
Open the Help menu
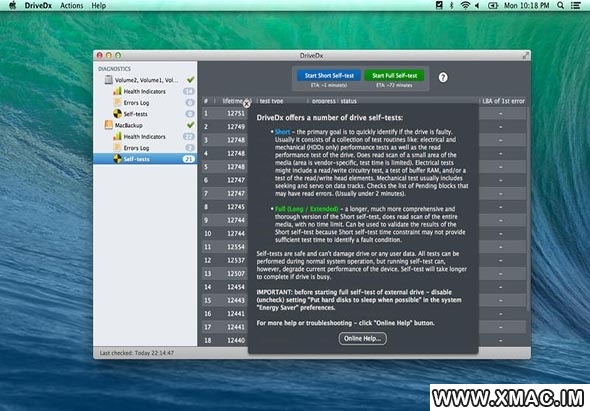pyautogui.click(x=99, y=6)
